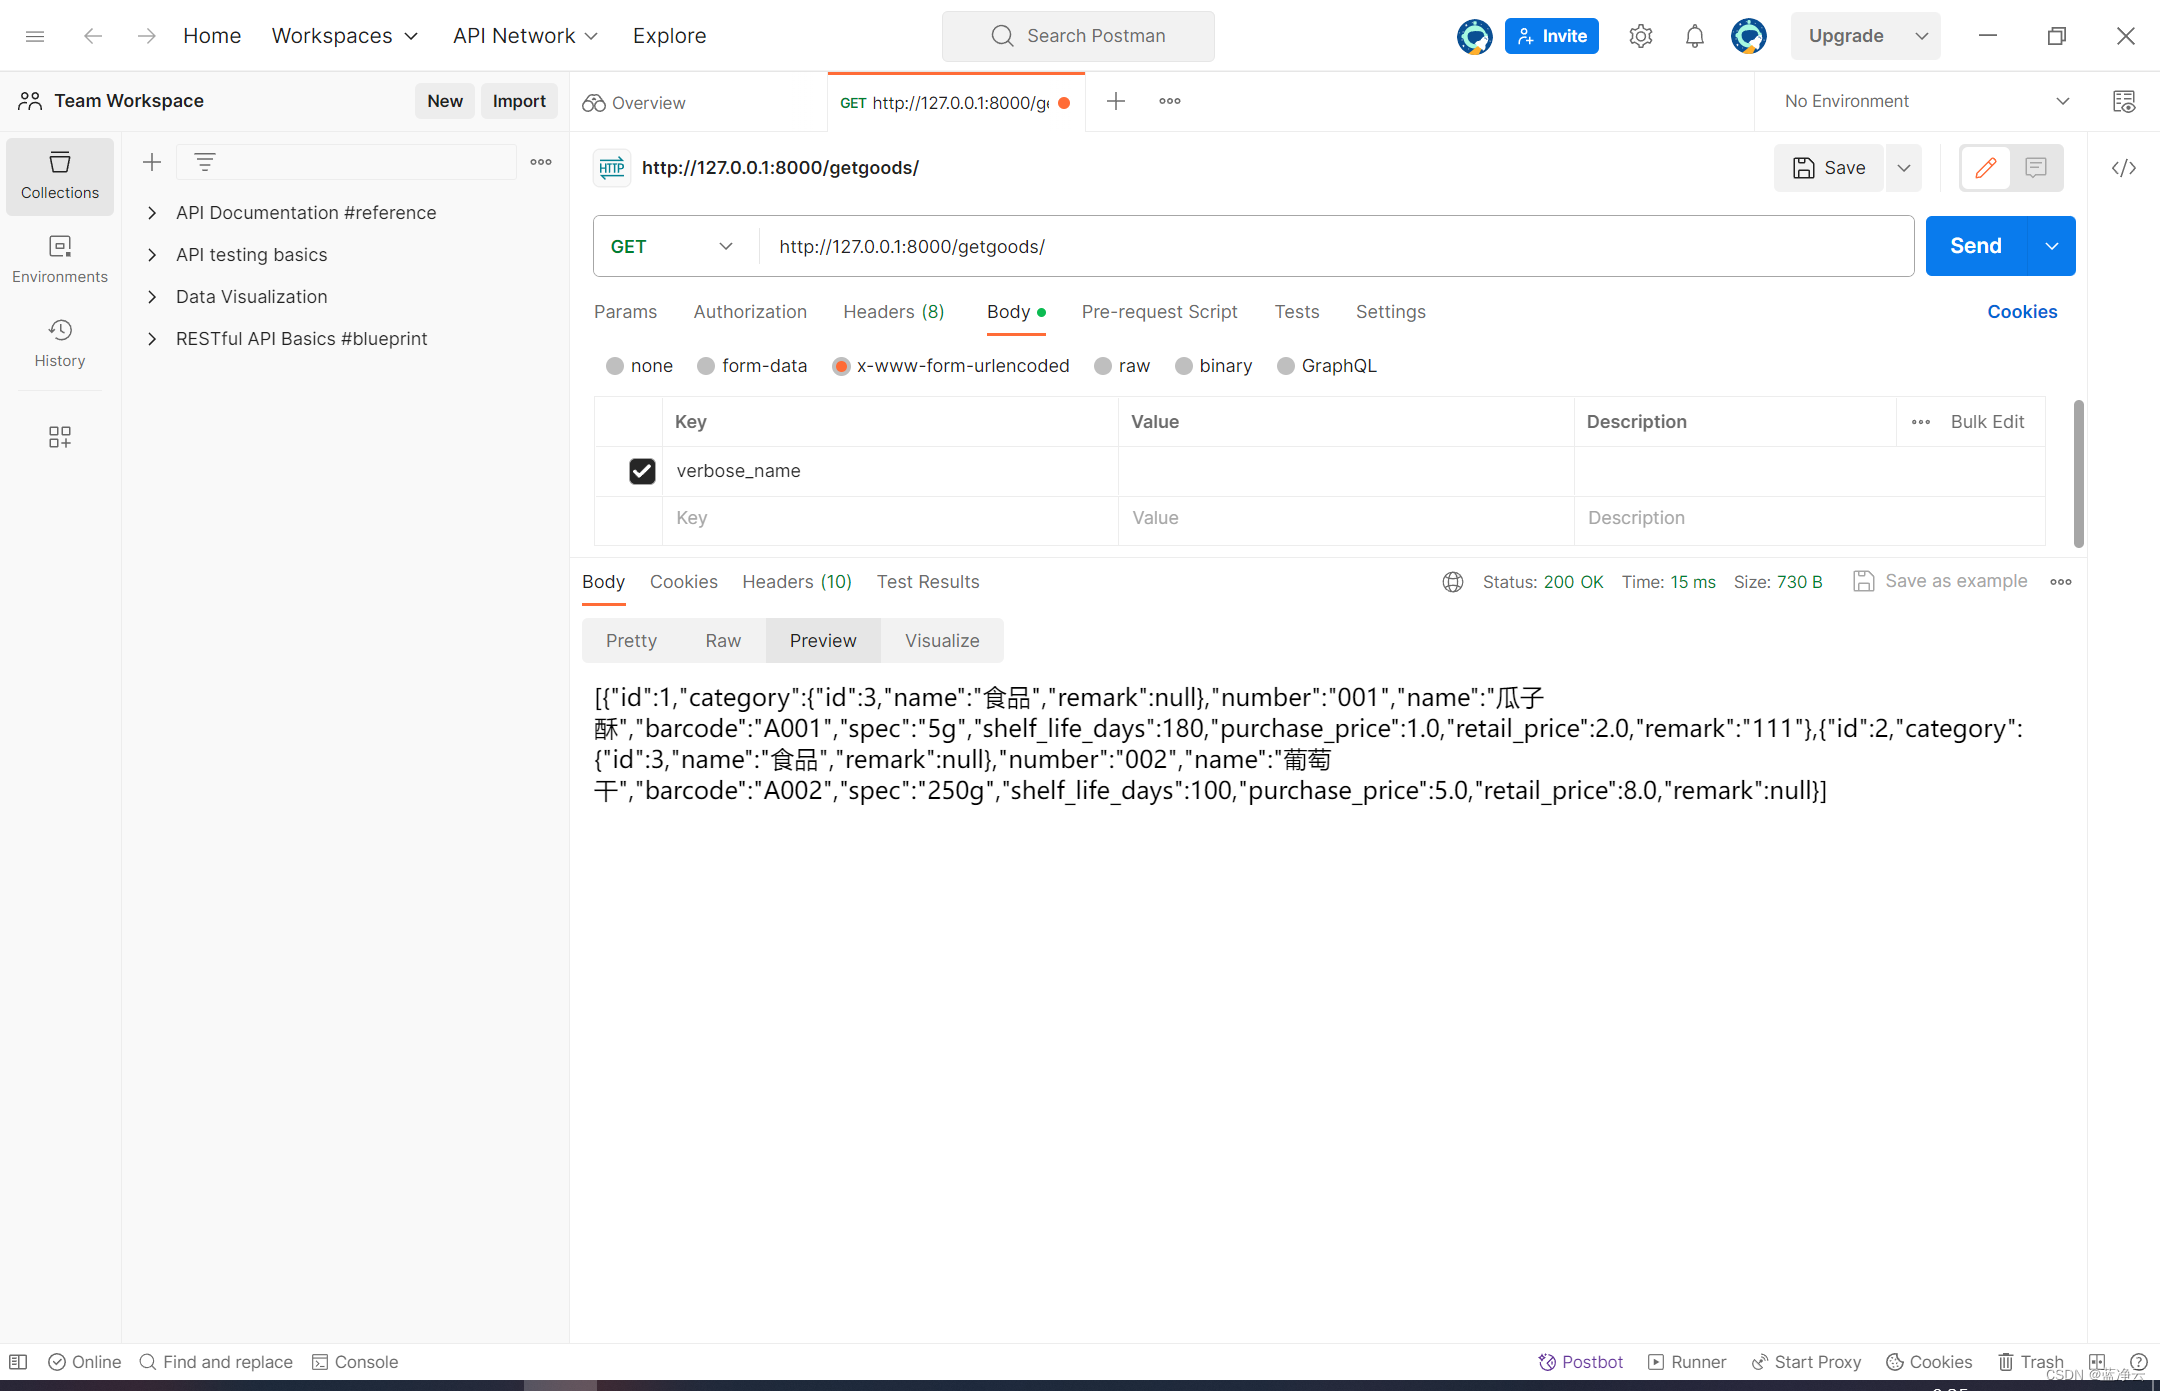2160x1391 pixels.
Task: Select the raw body type
Action: (x=1103, y=366)
